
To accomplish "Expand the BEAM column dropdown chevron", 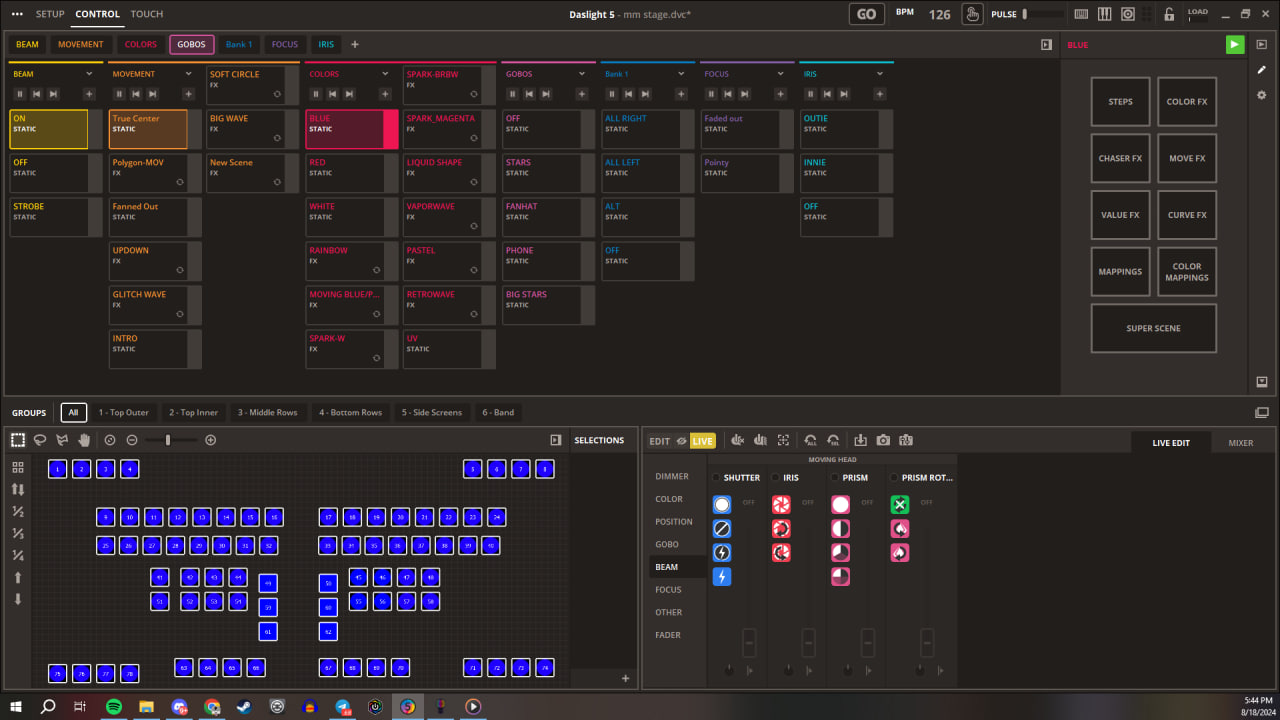I will point(89,74).
